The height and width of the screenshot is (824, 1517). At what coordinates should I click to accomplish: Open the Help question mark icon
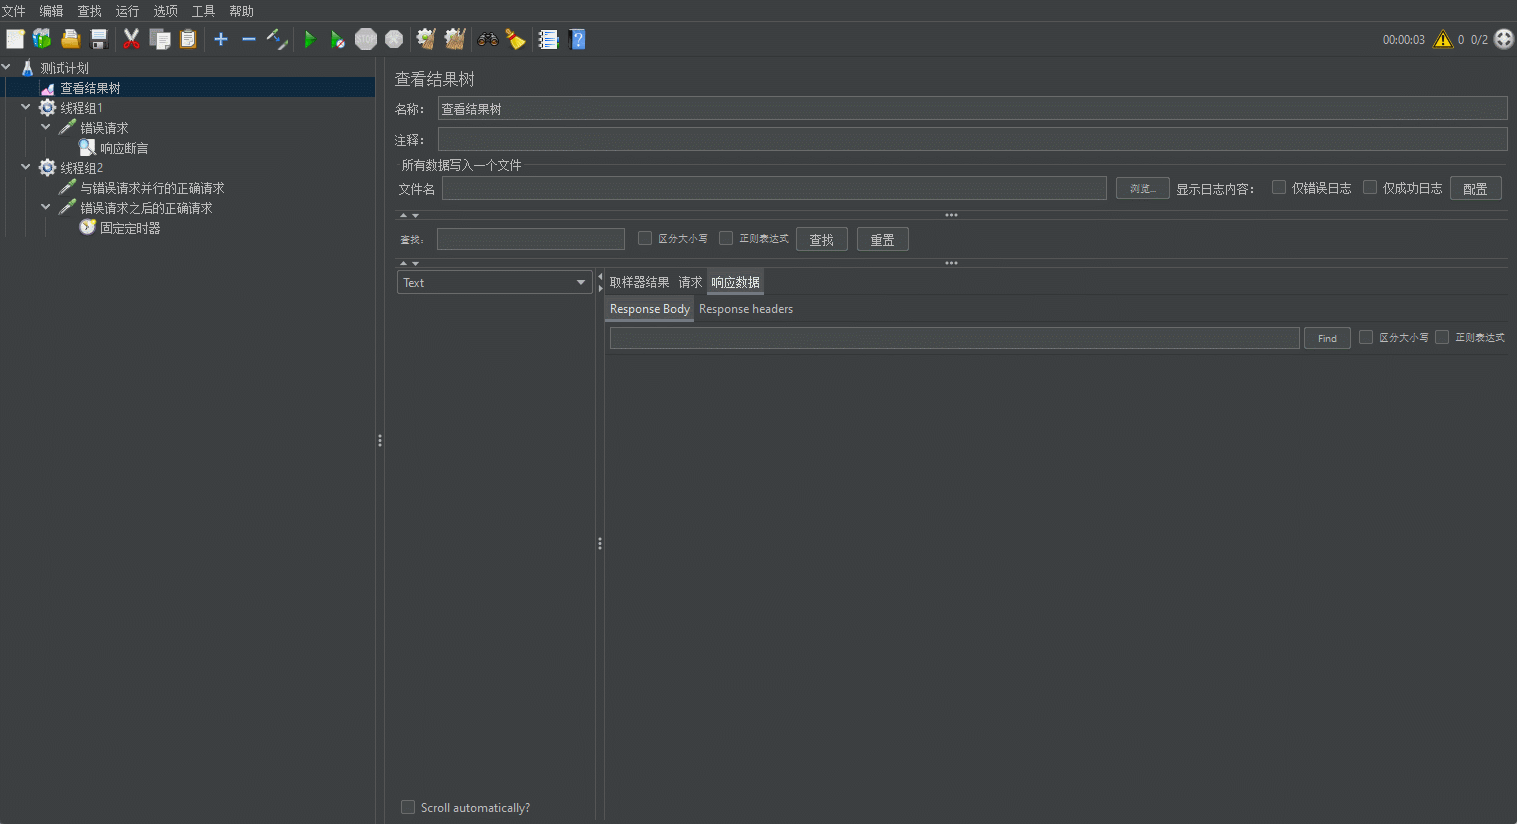click(x=577, y=39)
